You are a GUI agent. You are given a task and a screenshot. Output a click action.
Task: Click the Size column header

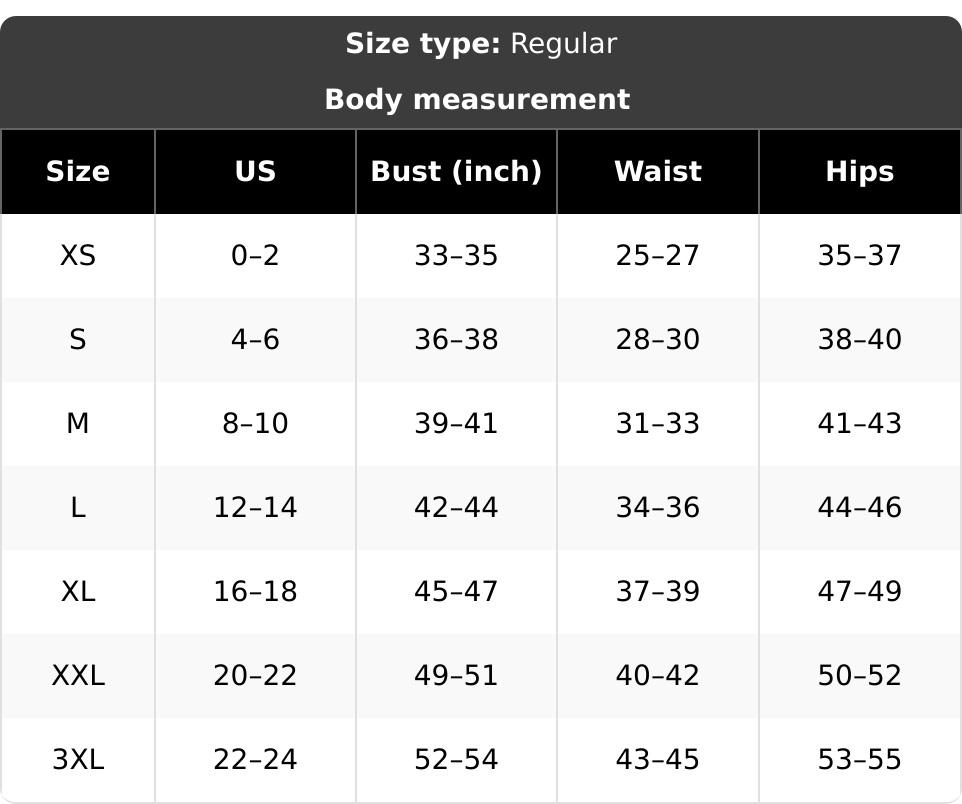(x=78, y=171)
